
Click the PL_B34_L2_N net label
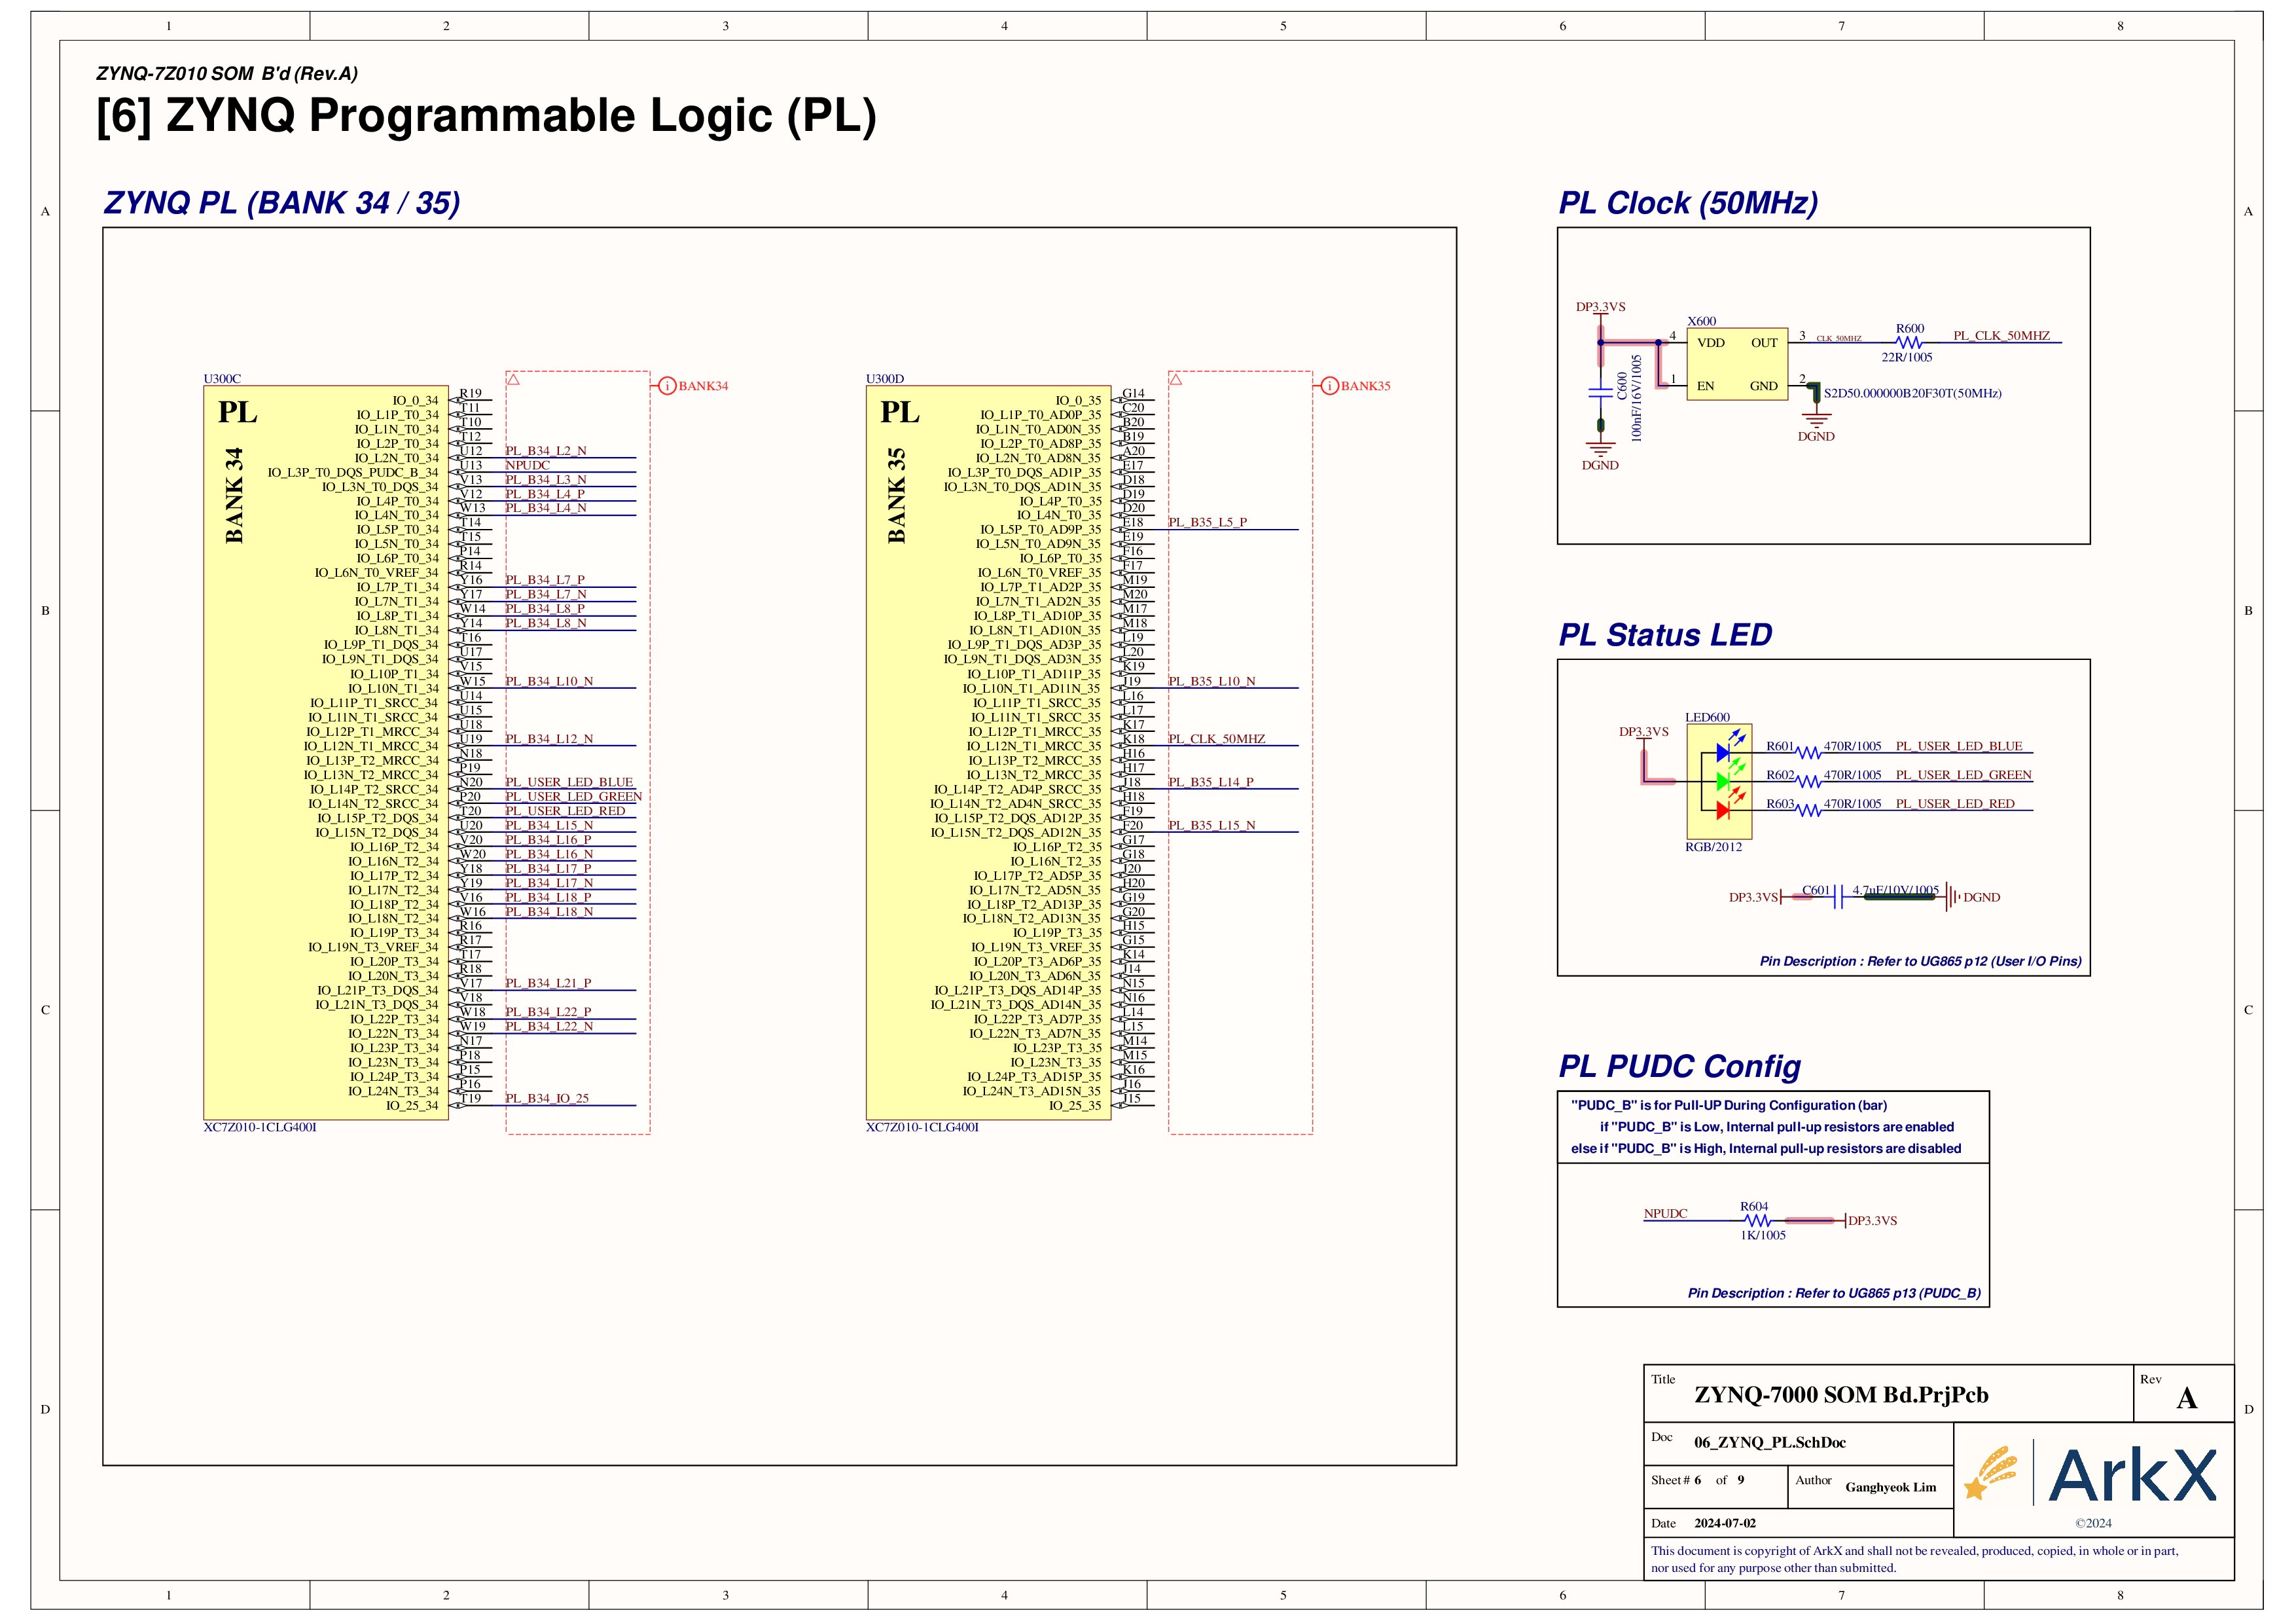point(546,451)
